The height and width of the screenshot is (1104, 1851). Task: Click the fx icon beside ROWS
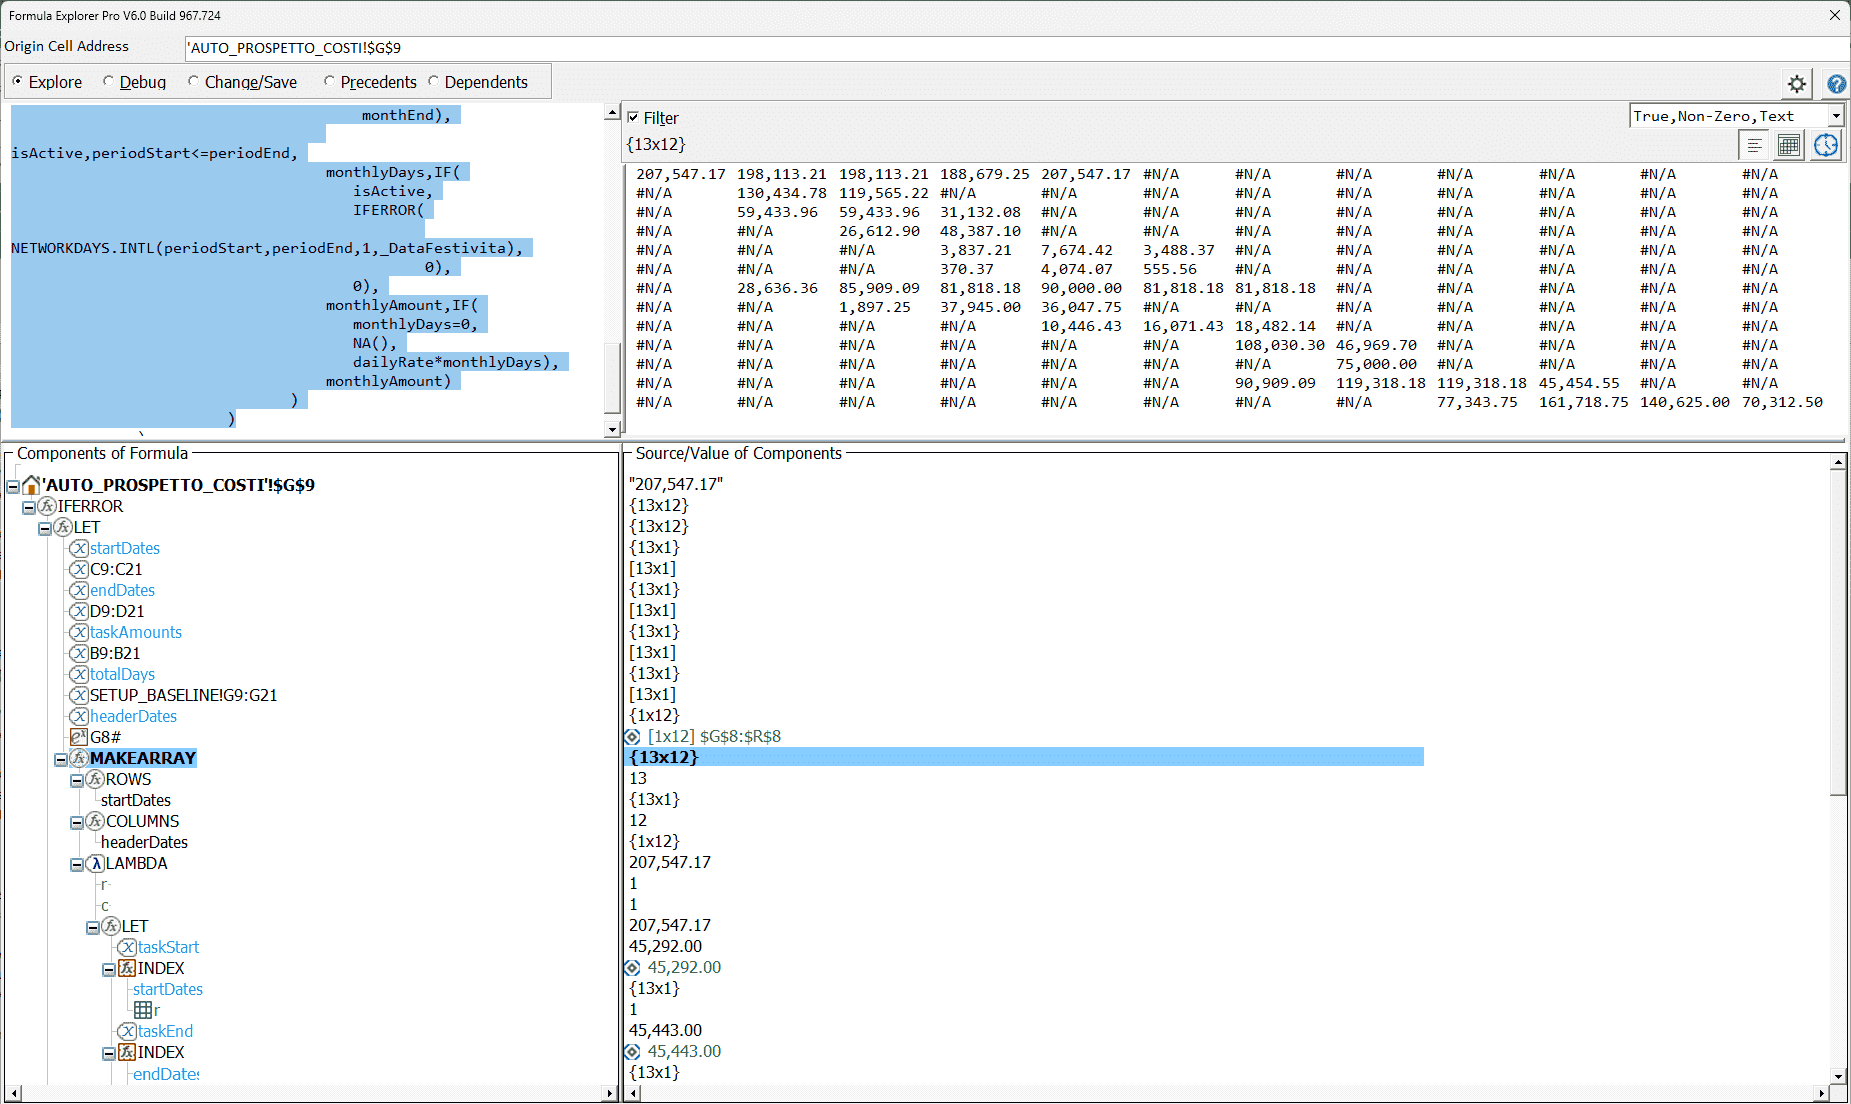tap(95, 779)
